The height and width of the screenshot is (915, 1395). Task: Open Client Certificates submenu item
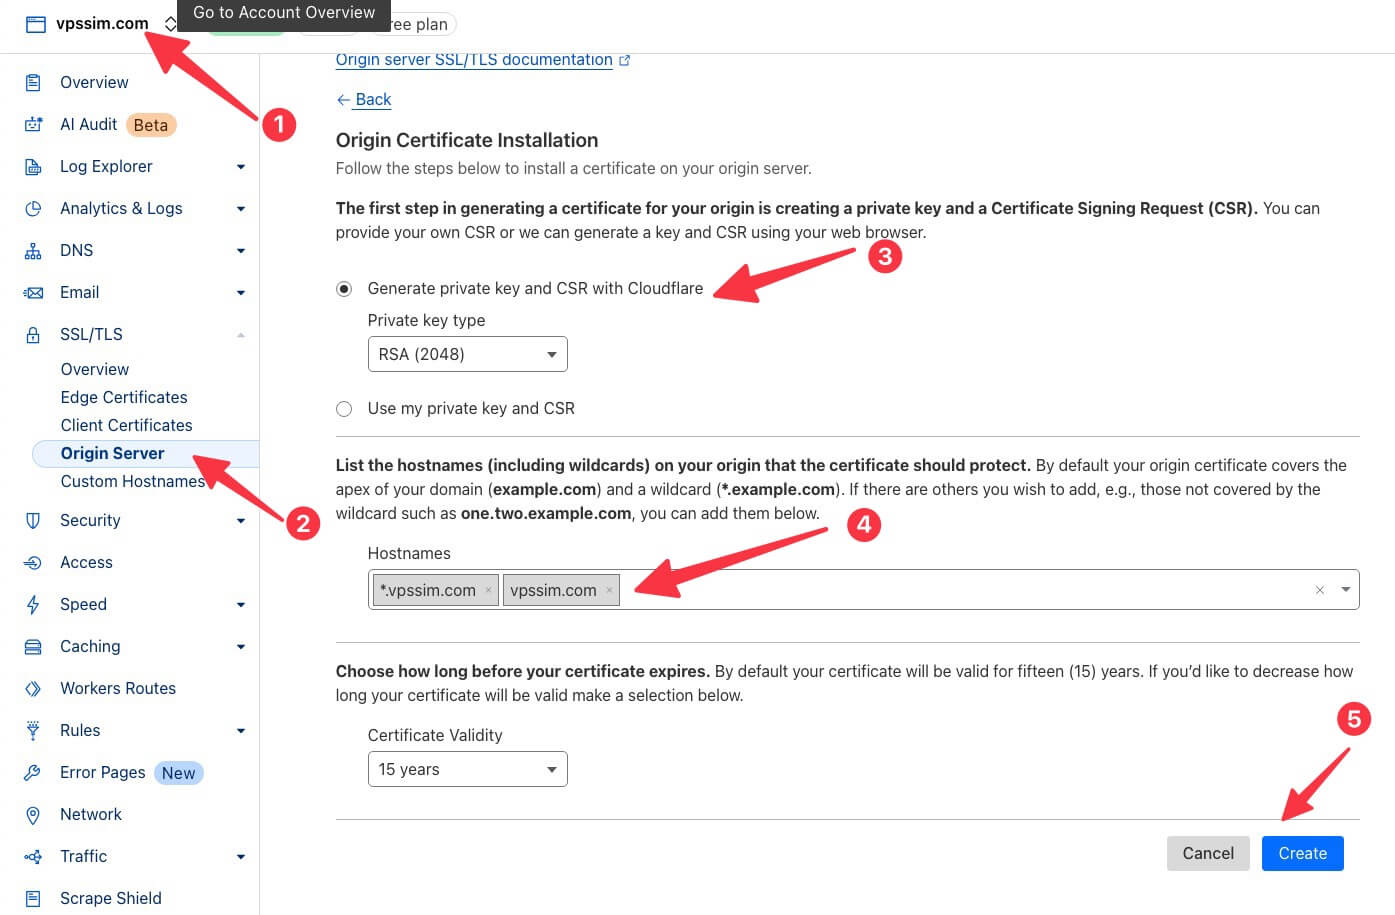[x=126, y=425]
